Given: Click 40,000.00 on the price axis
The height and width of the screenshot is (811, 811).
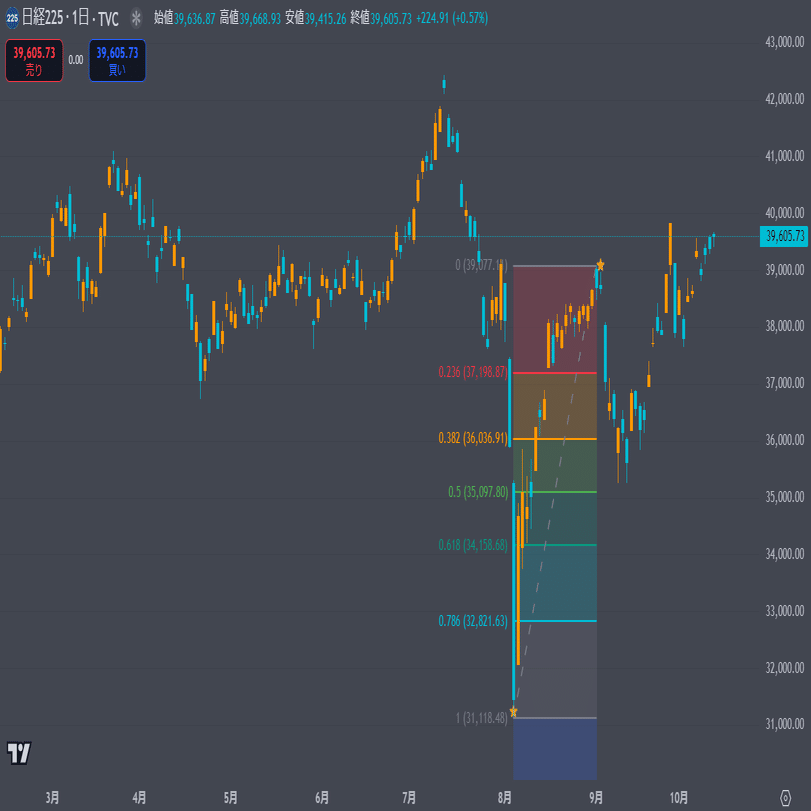Looking at the screenshot, I should (785, 213).
